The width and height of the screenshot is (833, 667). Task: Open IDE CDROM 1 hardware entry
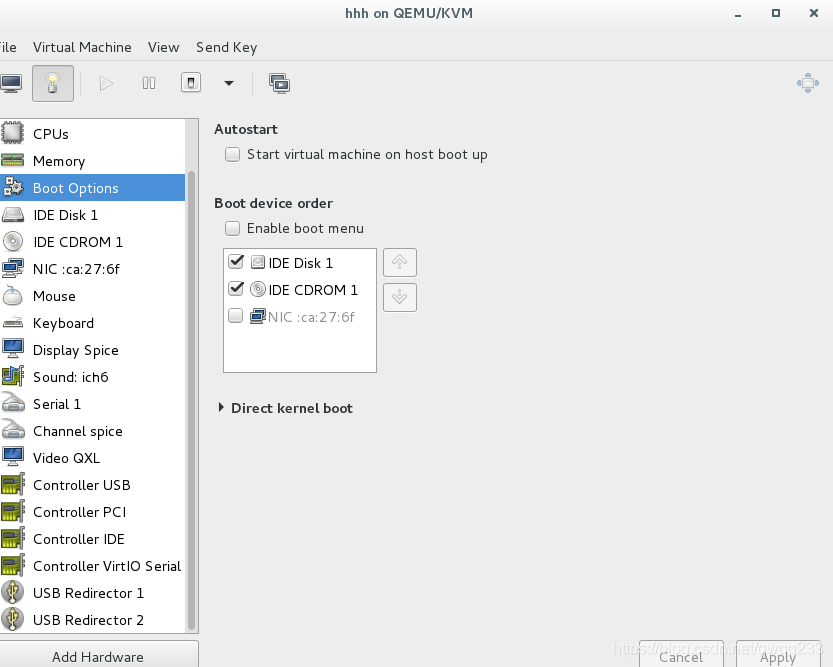point(92,242)
